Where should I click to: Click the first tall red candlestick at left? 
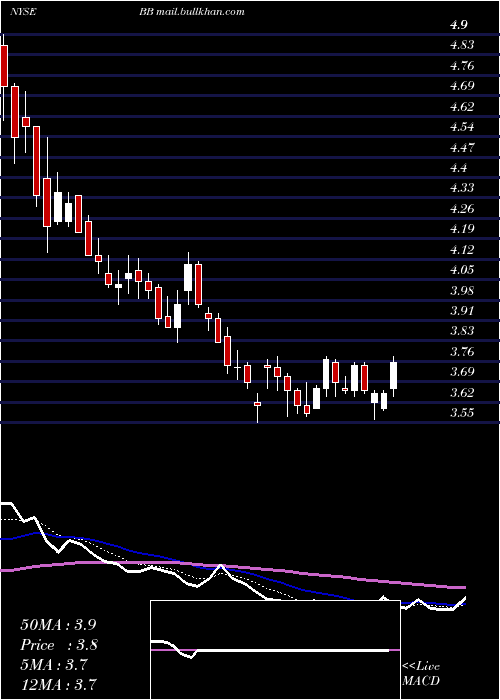coord(4,66)
